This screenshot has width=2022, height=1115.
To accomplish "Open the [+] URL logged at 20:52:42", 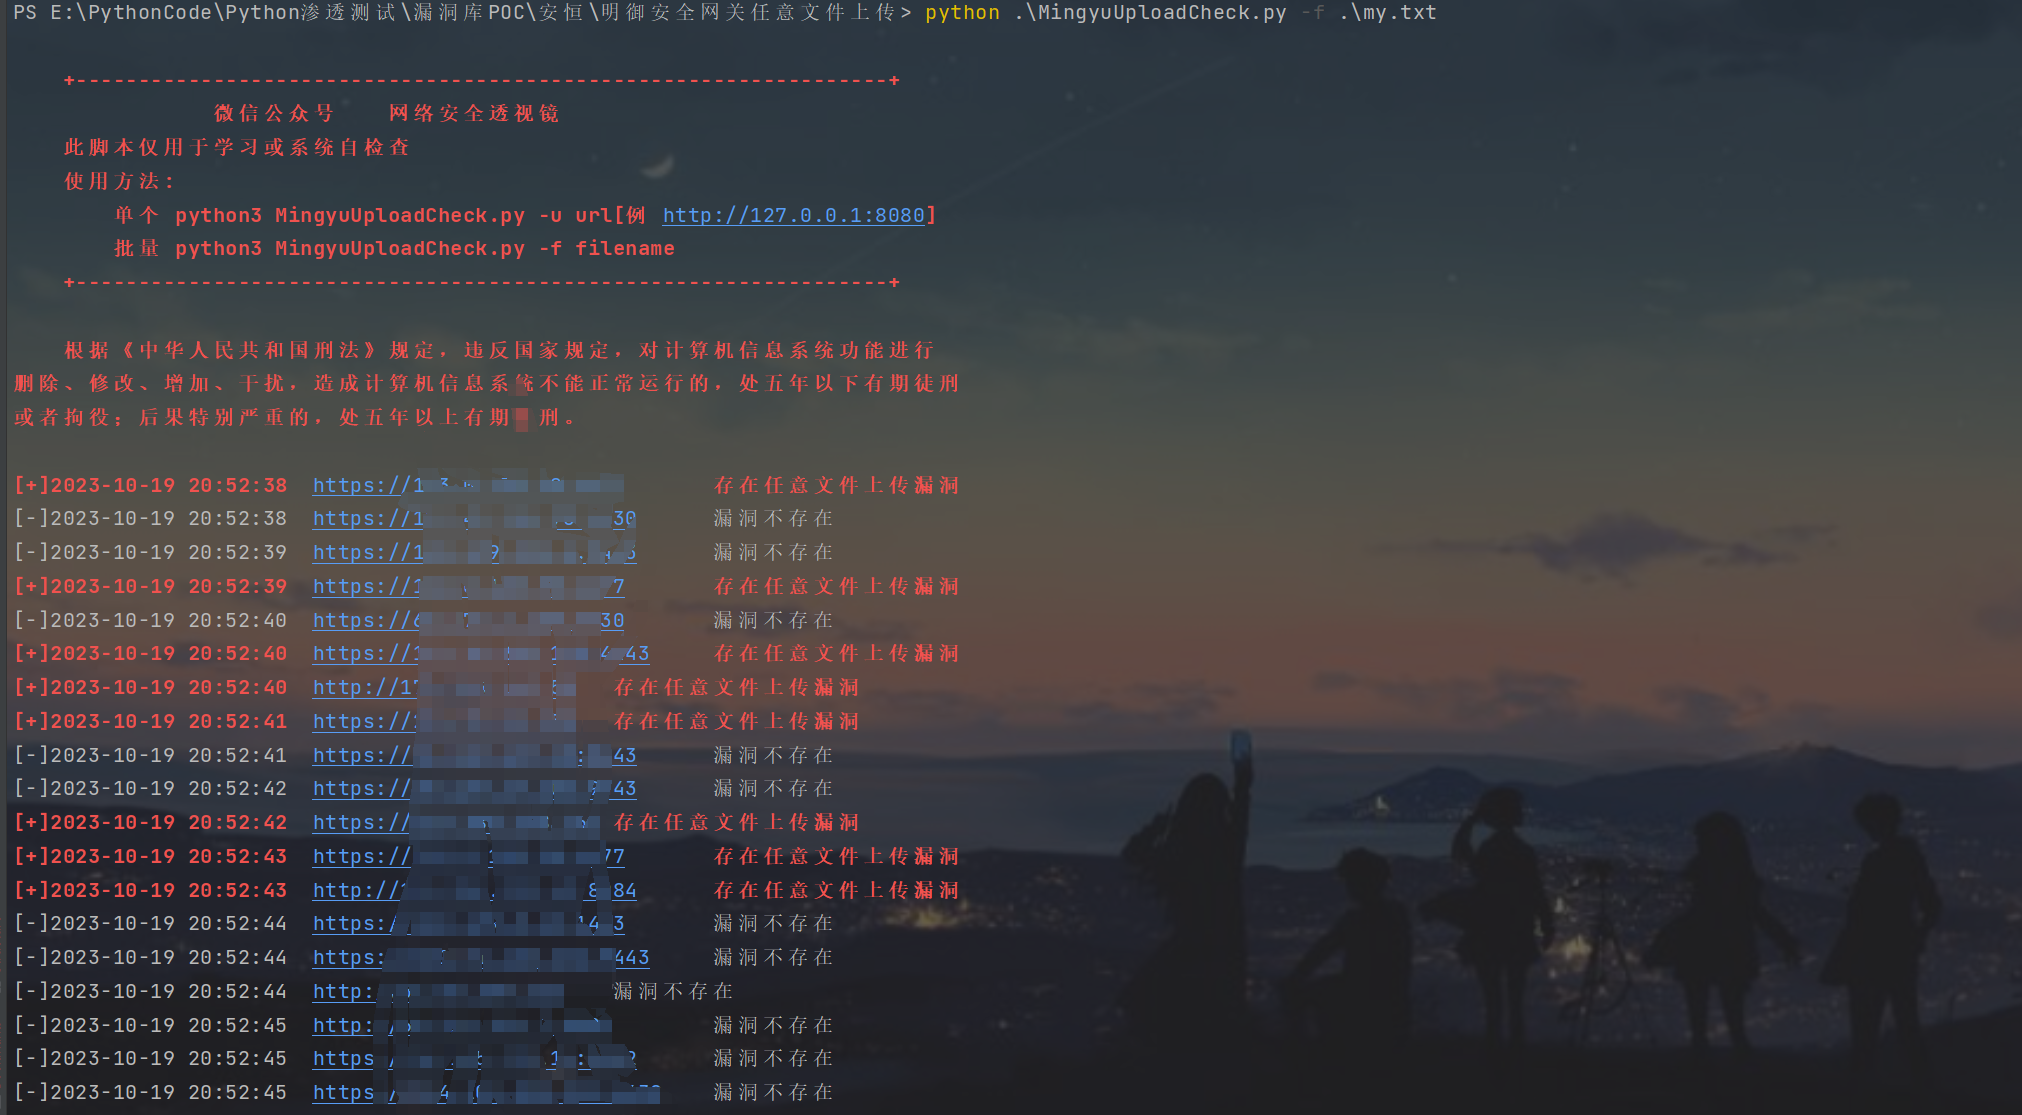I will tap(362, 823).
